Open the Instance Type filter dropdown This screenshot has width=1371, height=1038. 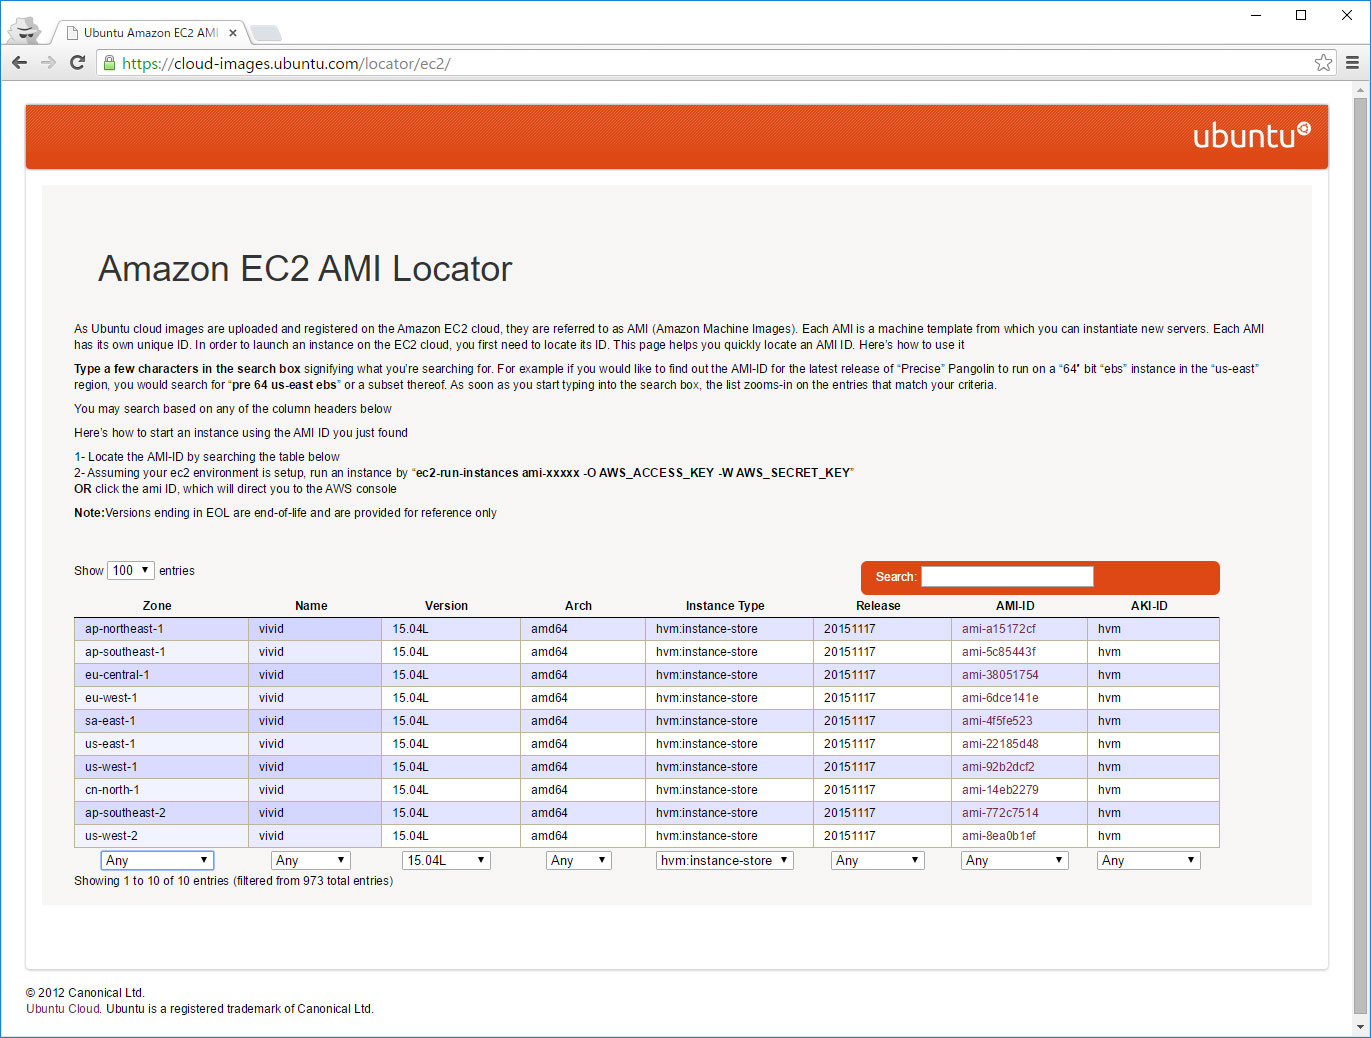click(x=725, y=860)
